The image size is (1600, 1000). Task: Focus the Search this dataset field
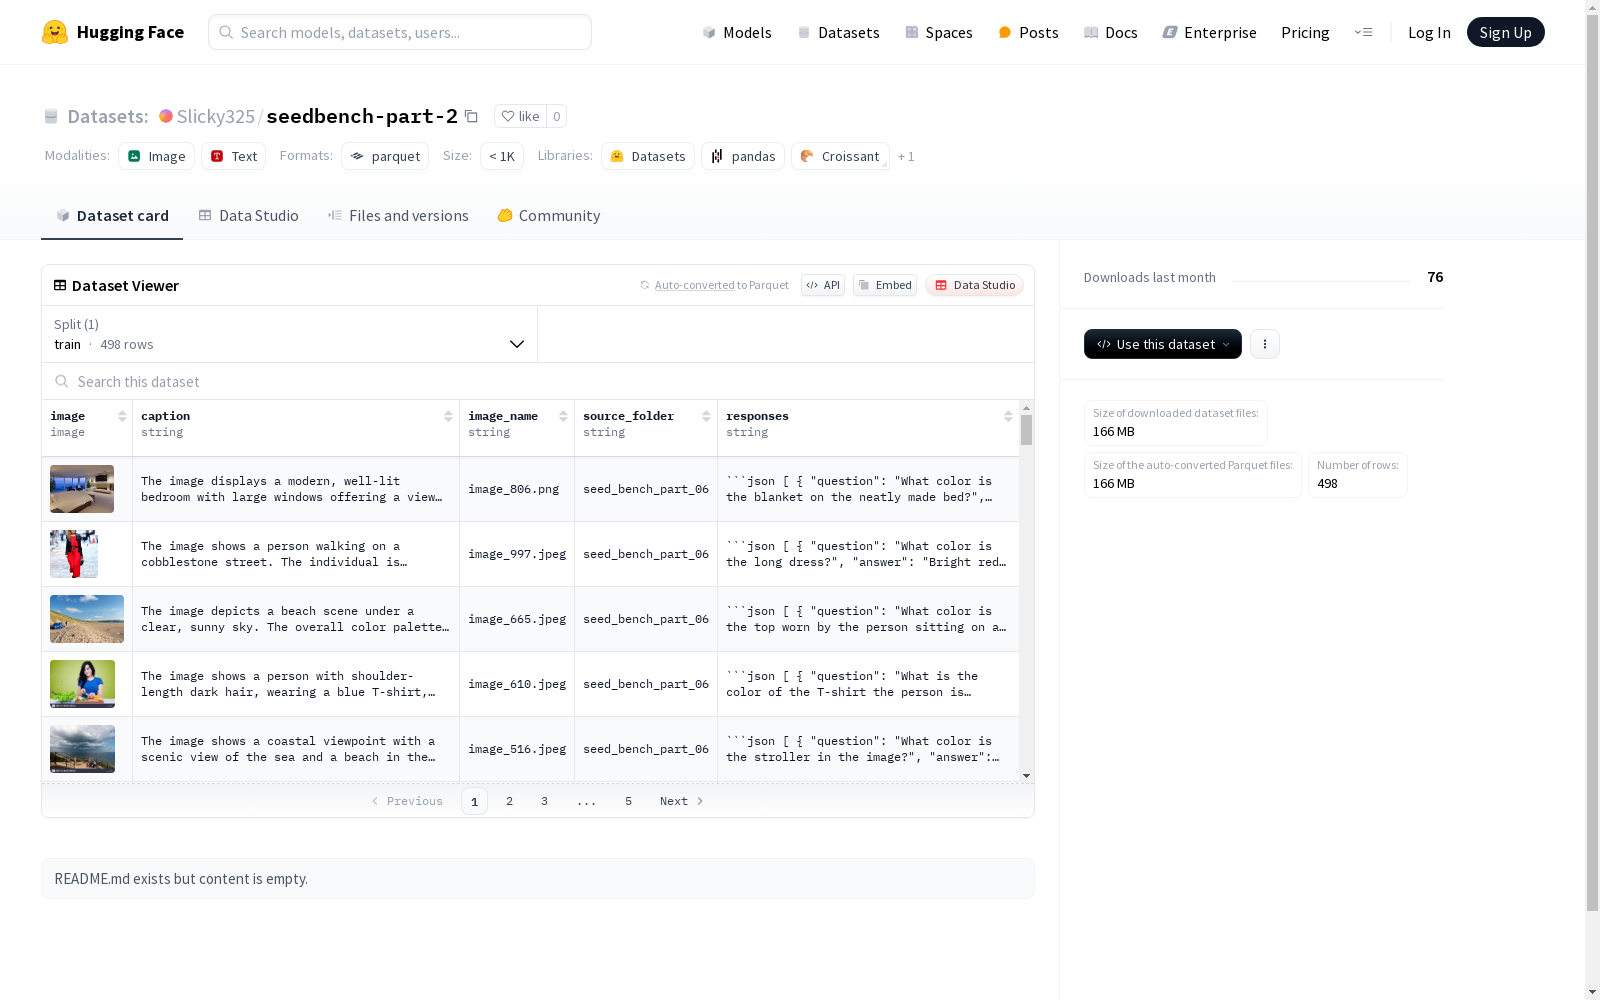538,382
